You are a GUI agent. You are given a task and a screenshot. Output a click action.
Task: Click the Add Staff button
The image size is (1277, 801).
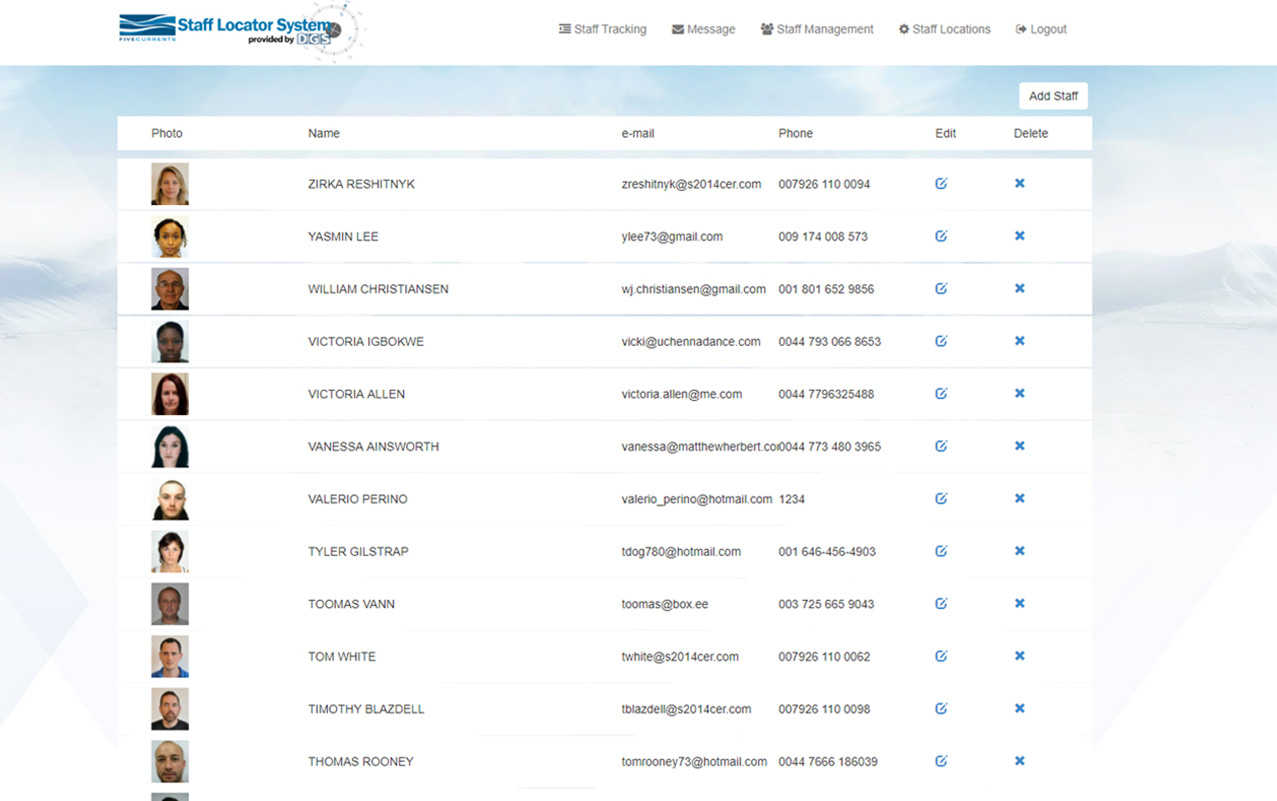[x=1053, y=96]
